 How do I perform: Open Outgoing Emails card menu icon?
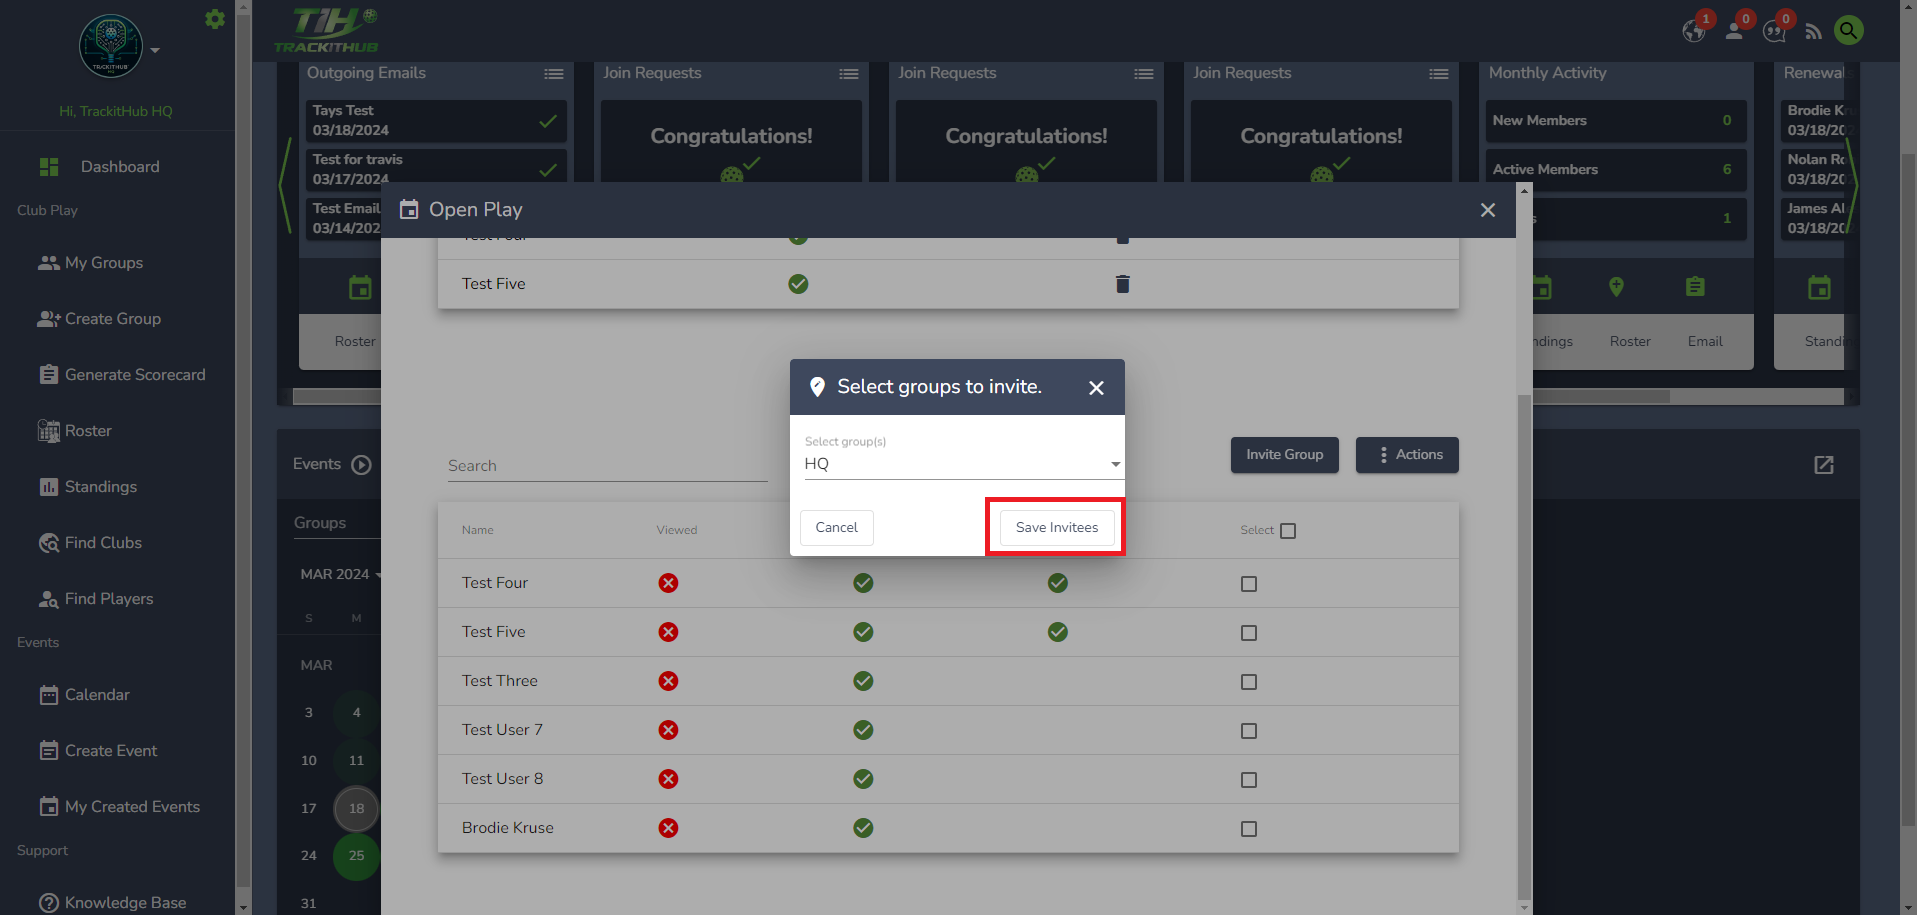click(554, 74)
